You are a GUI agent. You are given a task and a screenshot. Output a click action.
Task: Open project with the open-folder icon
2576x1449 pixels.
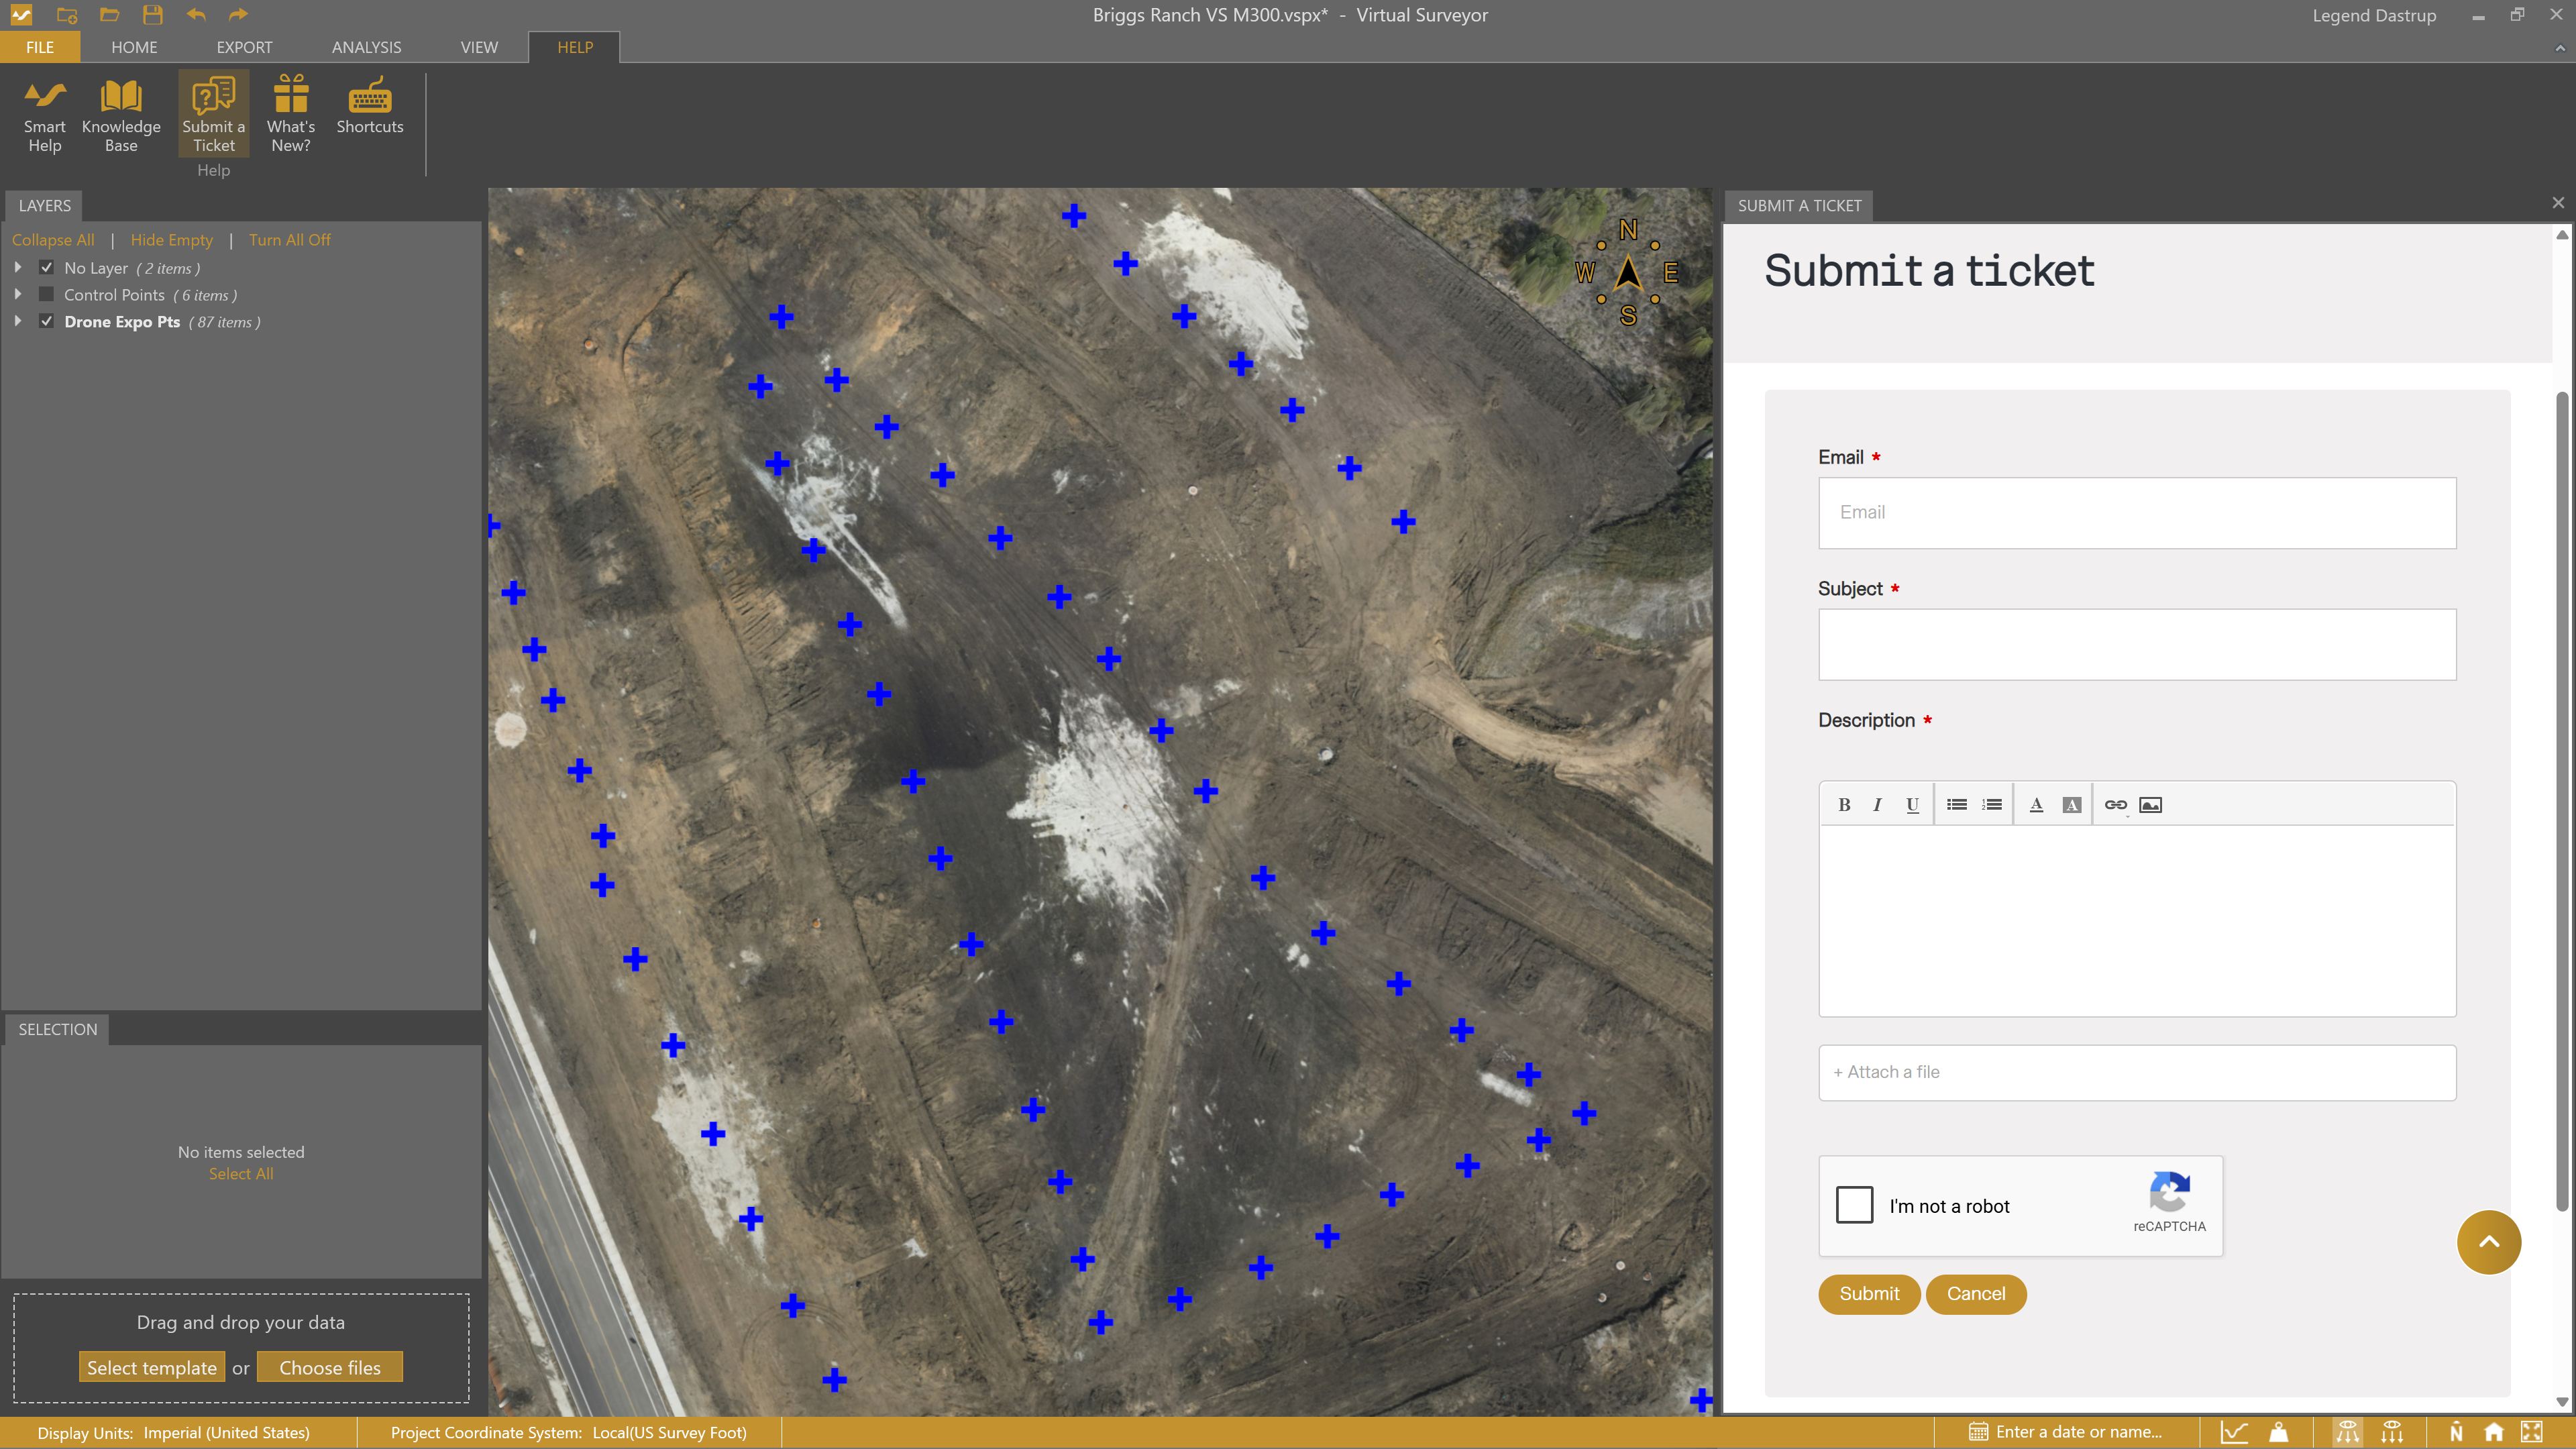point(110,15)
